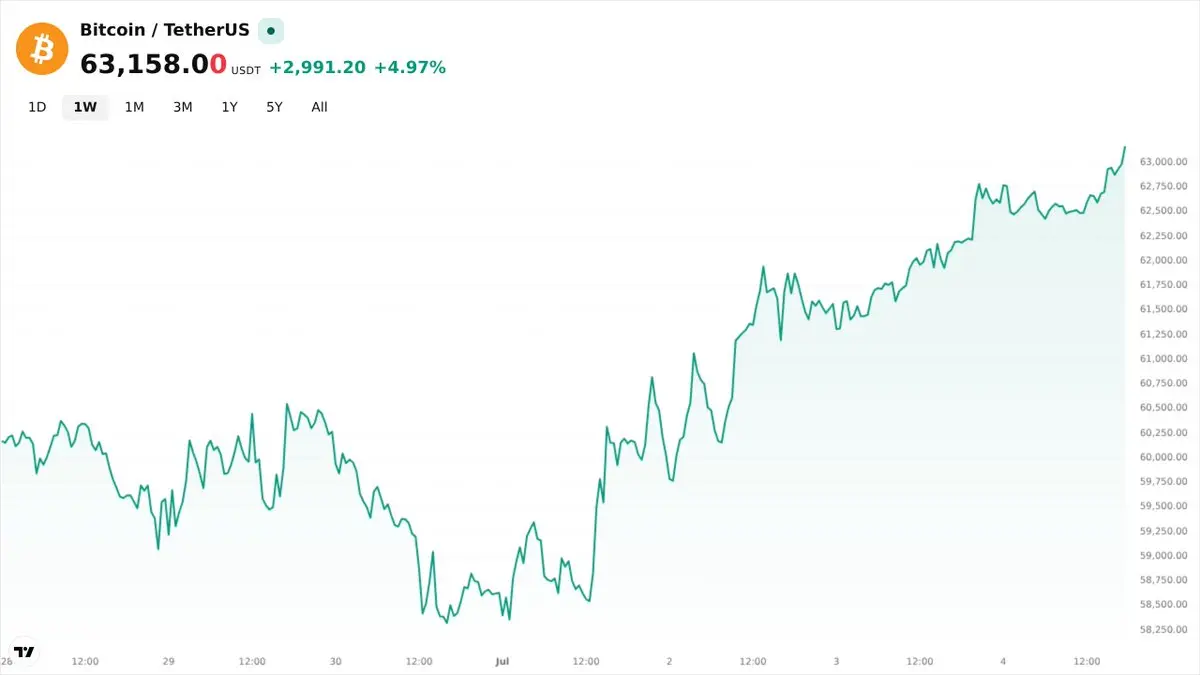Click the USDT currency label
The width and height of the screenshot is (1200, 675).
coord(246,71)
